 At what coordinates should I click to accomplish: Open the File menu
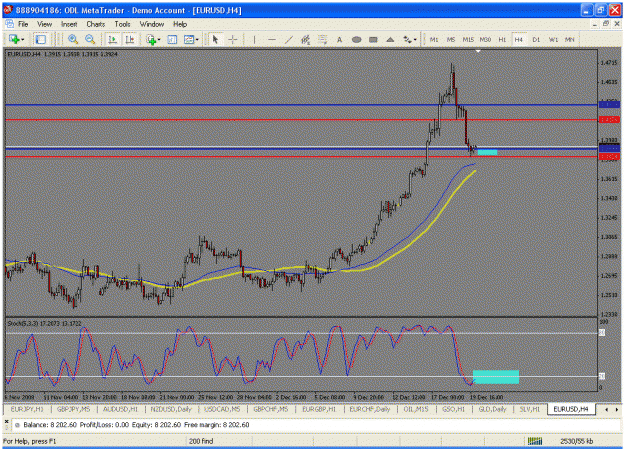tap(23, 24)
